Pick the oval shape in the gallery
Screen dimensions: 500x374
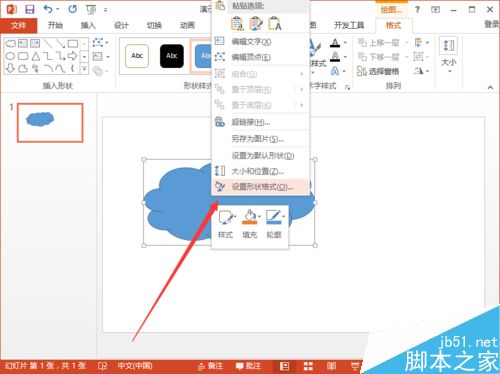coord(10,56)
